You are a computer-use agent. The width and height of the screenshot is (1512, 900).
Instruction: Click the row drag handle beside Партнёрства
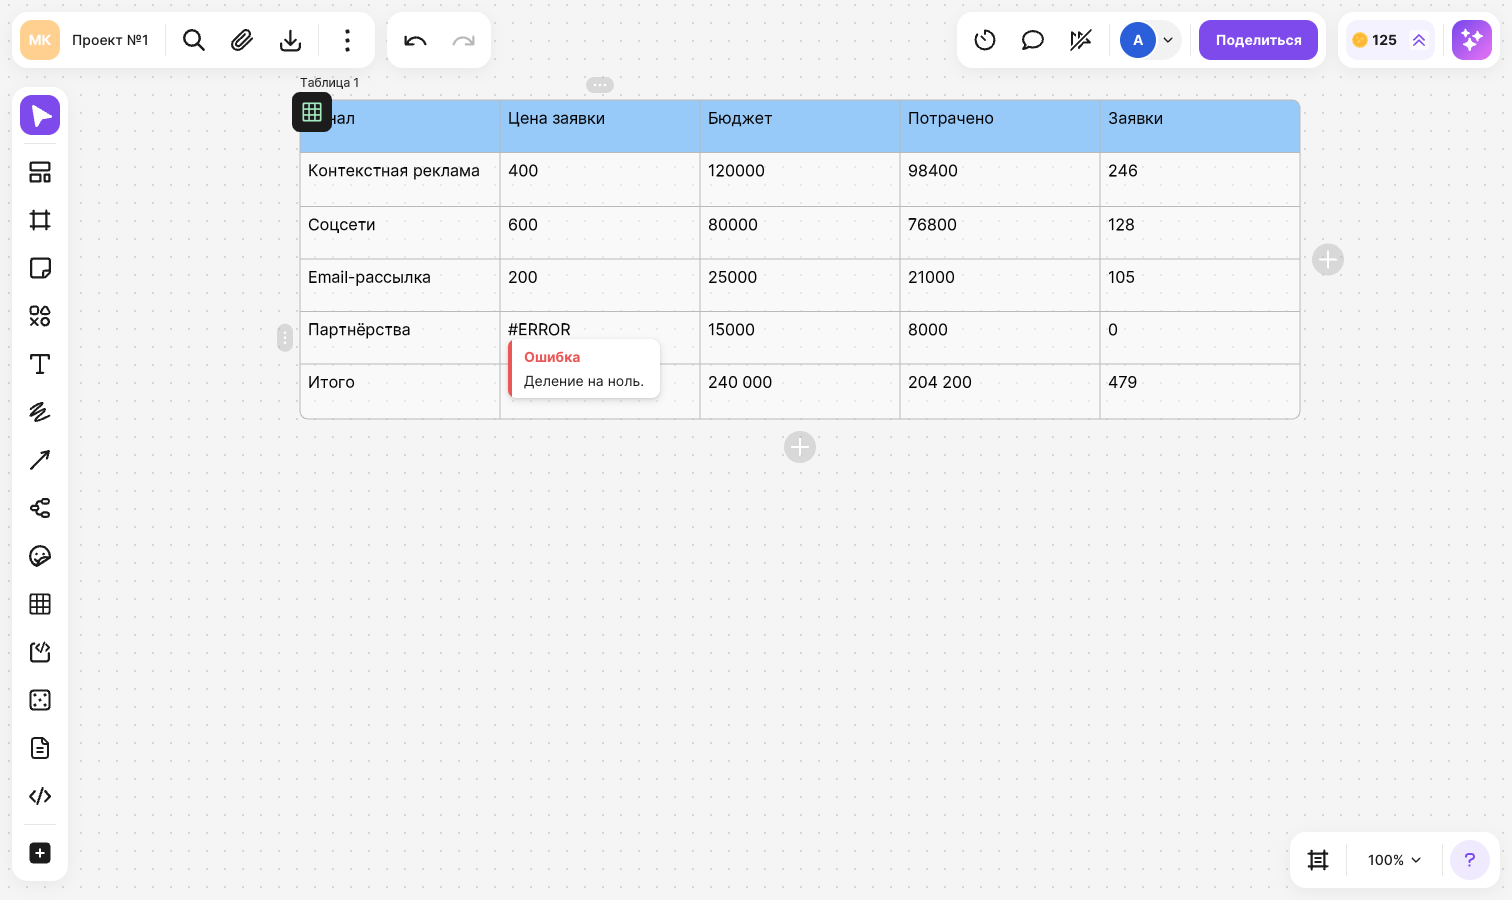coord(285,338)
